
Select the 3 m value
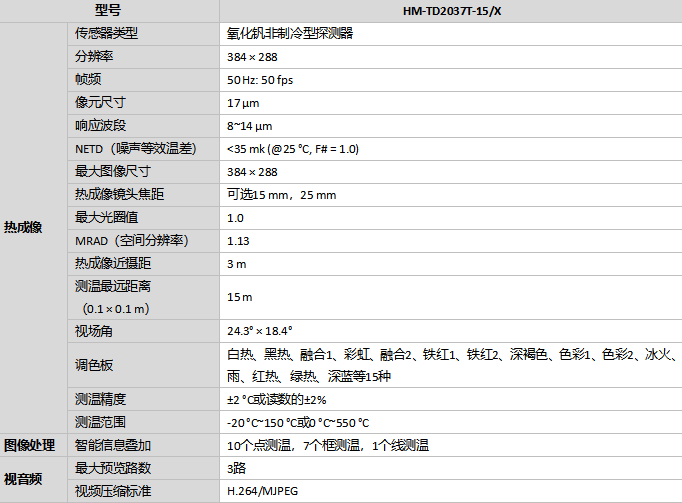(236, 264)
